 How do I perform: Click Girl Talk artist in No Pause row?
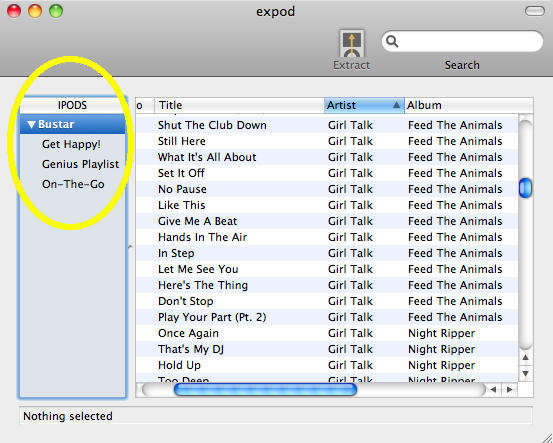pyautogui.click(x=350, y=189)
